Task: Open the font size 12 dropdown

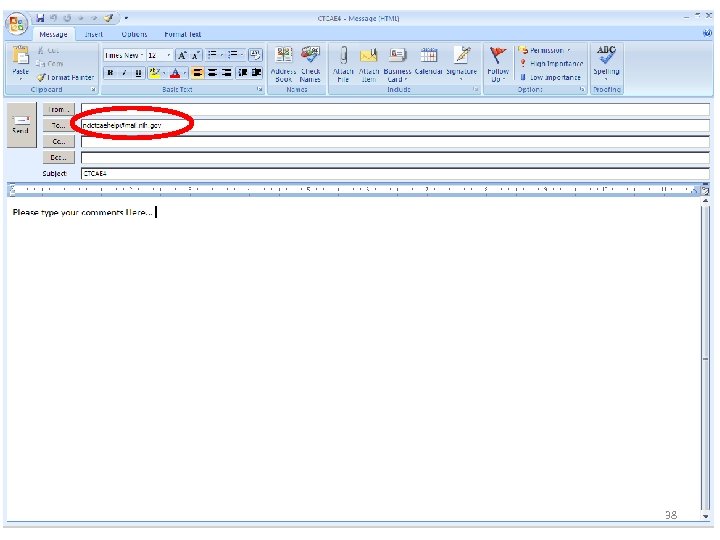Action: 169,55
